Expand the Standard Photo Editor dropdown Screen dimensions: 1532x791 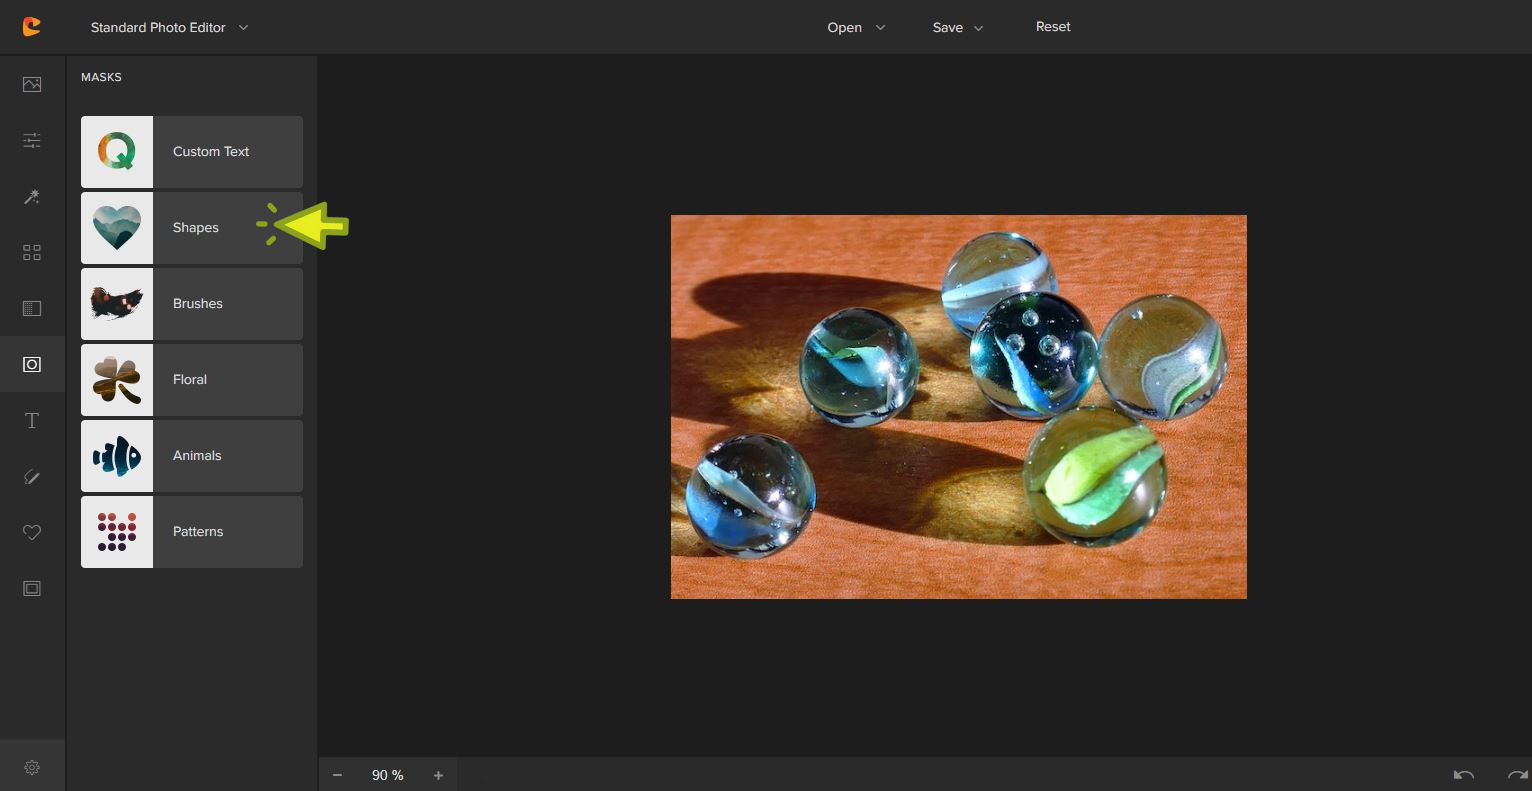169,28
